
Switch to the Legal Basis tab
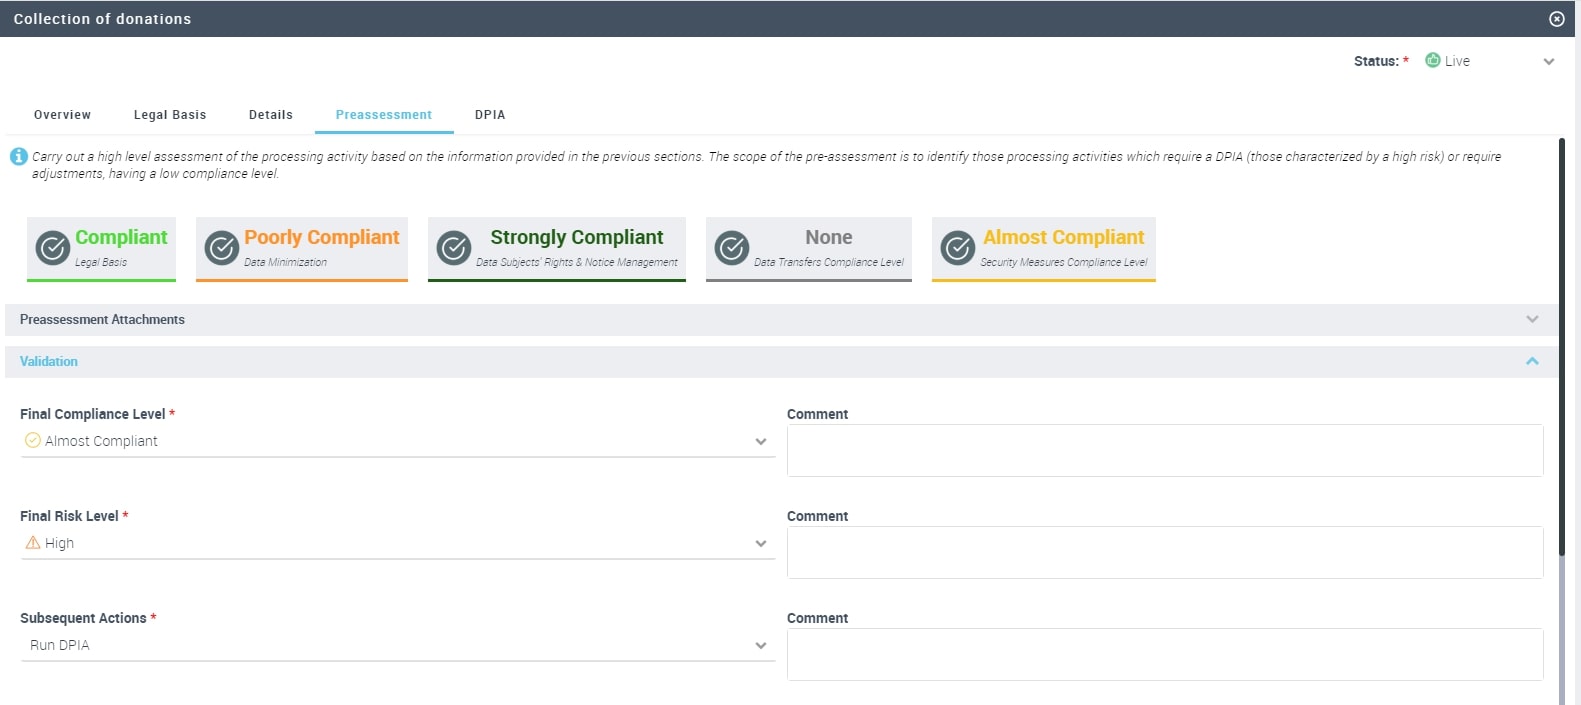click(170, 115)
